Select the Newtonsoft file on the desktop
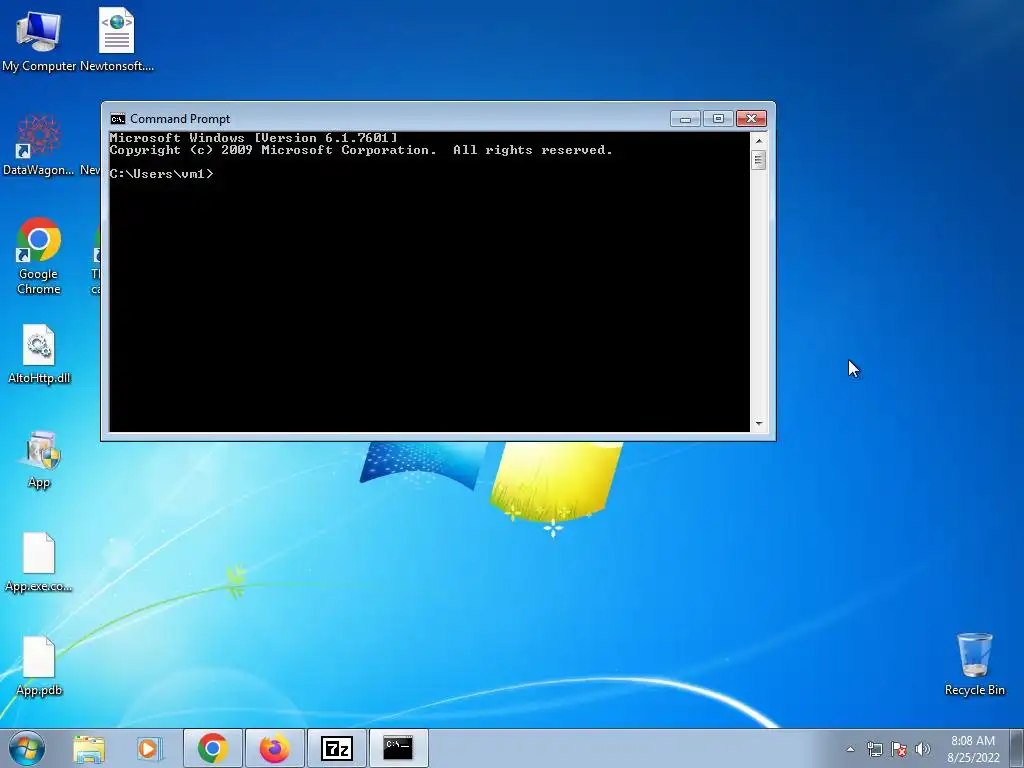 click(116, 39)
